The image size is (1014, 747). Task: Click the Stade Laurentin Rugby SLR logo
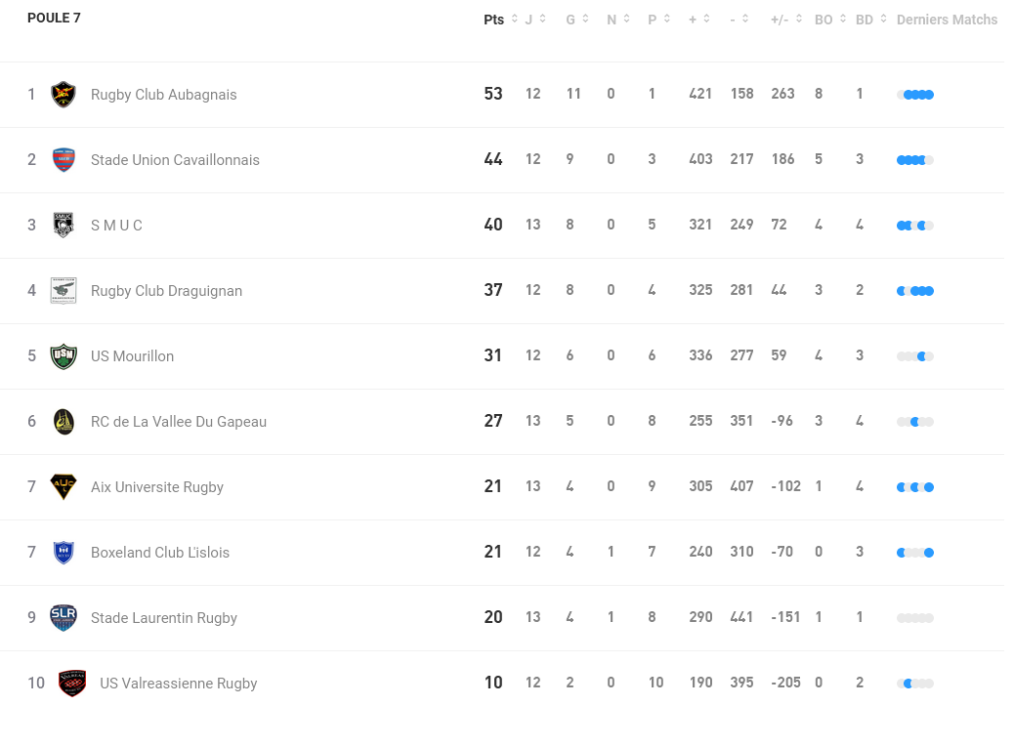(63, 617)
